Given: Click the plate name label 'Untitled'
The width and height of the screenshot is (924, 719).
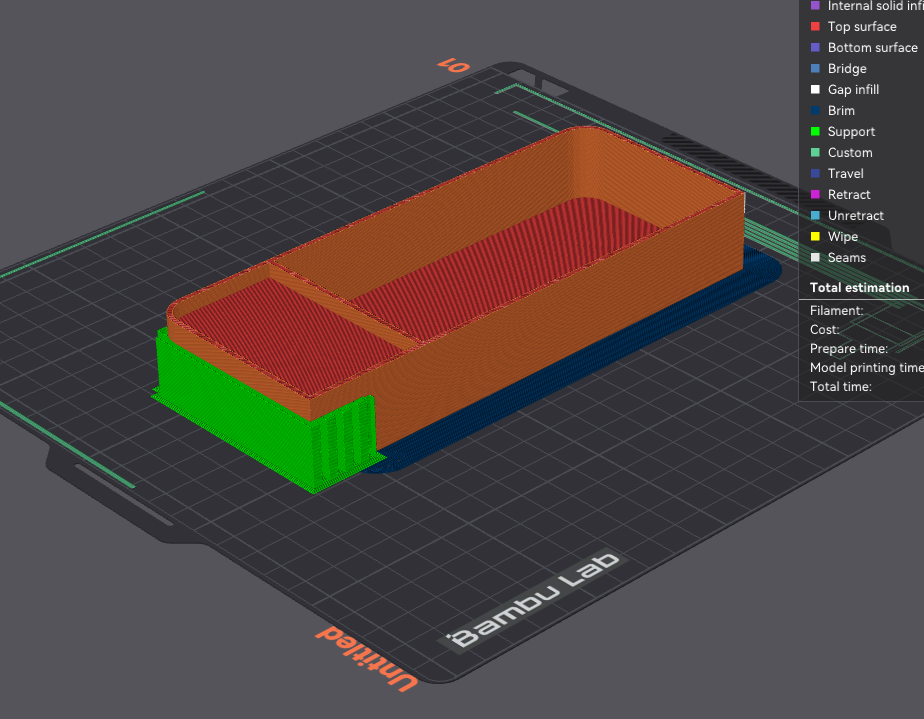Looking at the screenshot, I should pyautogui.click(x=367, y=659).
